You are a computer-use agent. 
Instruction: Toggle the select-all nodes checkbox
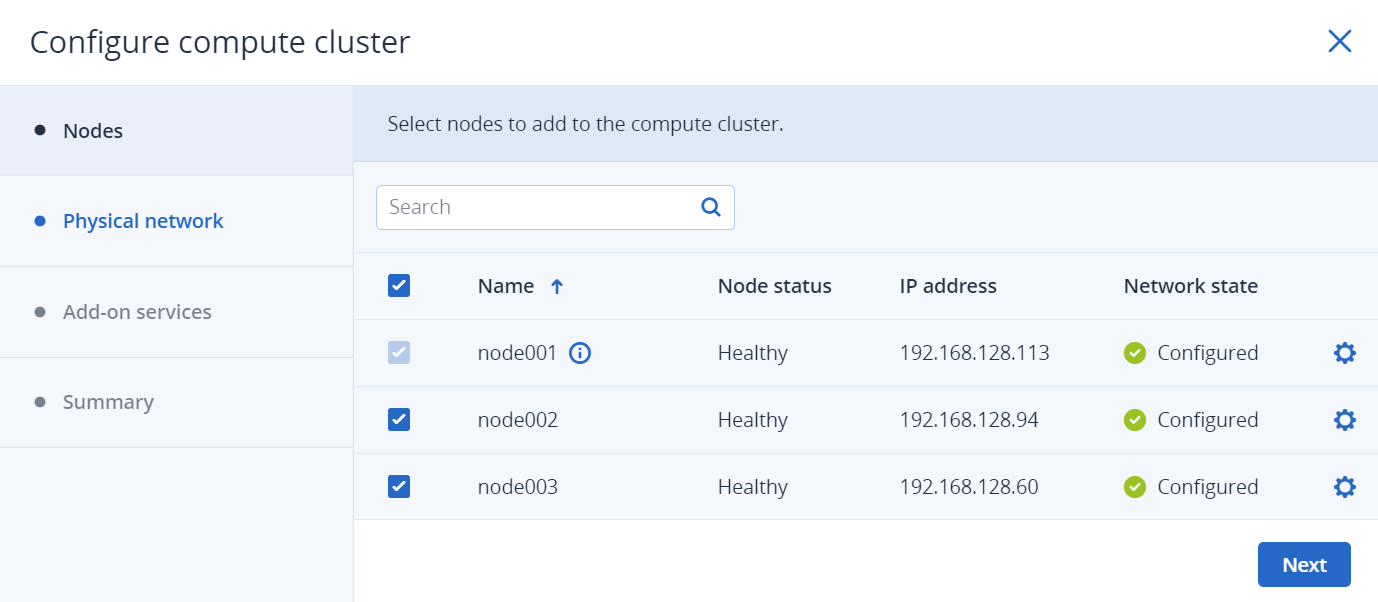tap(399, 286)
